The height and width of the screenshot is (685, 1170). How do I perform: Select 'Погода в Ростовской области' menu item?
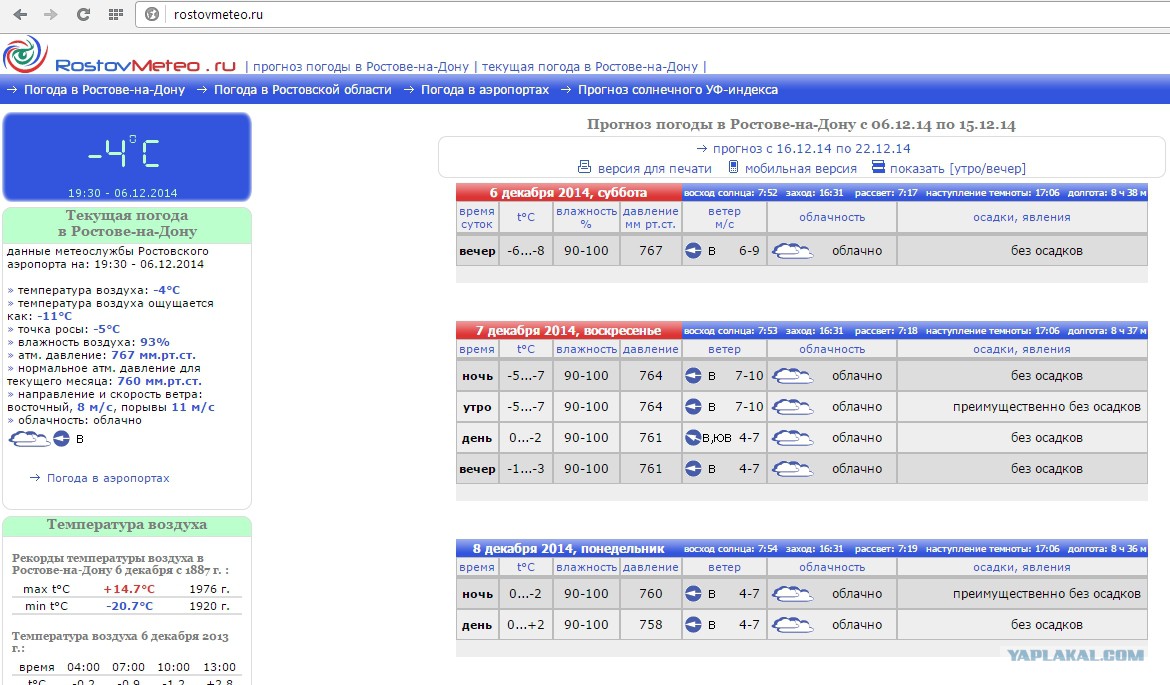tap(303, 90)
